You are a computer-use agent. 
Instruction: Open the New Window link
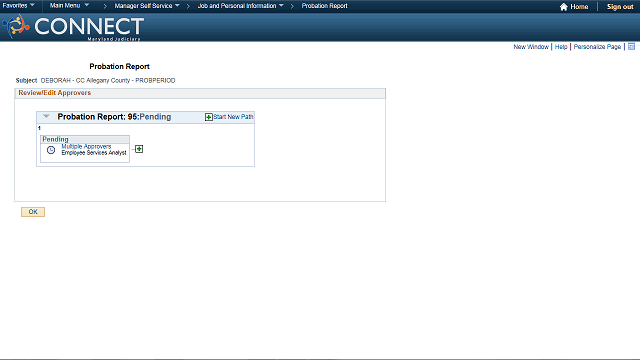coord(531,47)
